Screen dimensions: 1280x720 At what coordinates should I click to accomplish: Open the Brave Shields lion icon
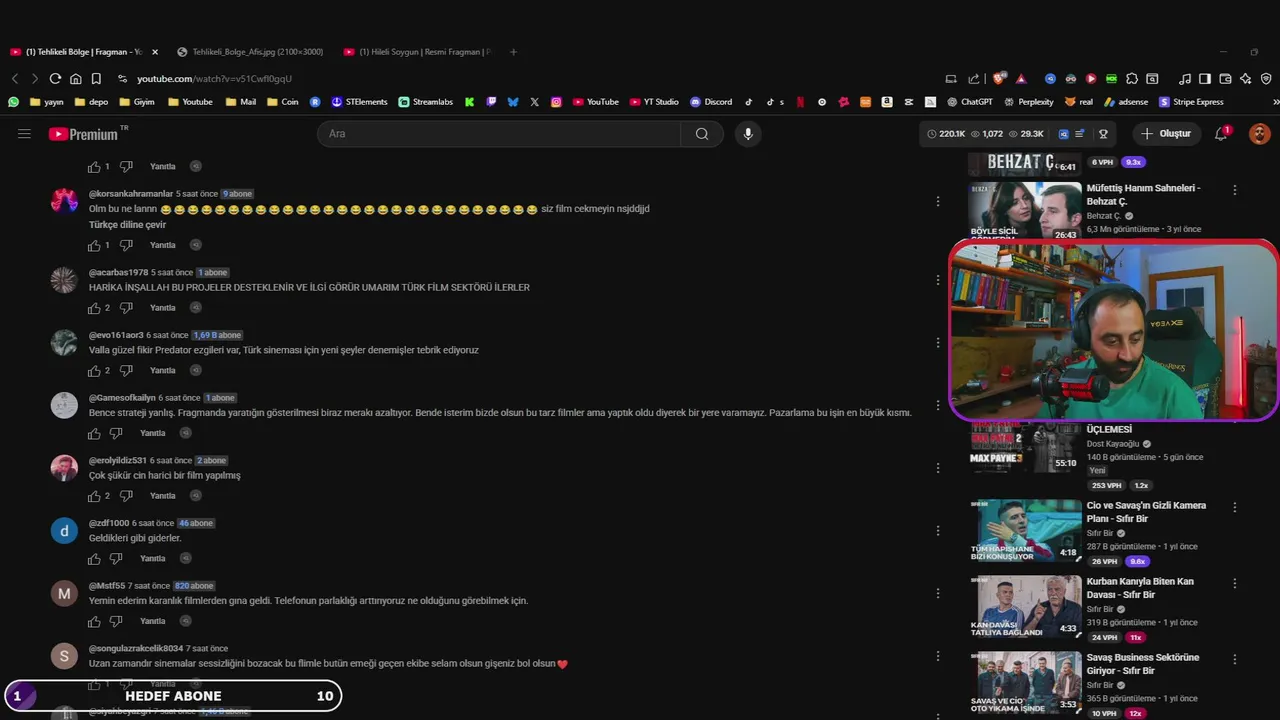pyautogui.click(x=1000, y=79)
